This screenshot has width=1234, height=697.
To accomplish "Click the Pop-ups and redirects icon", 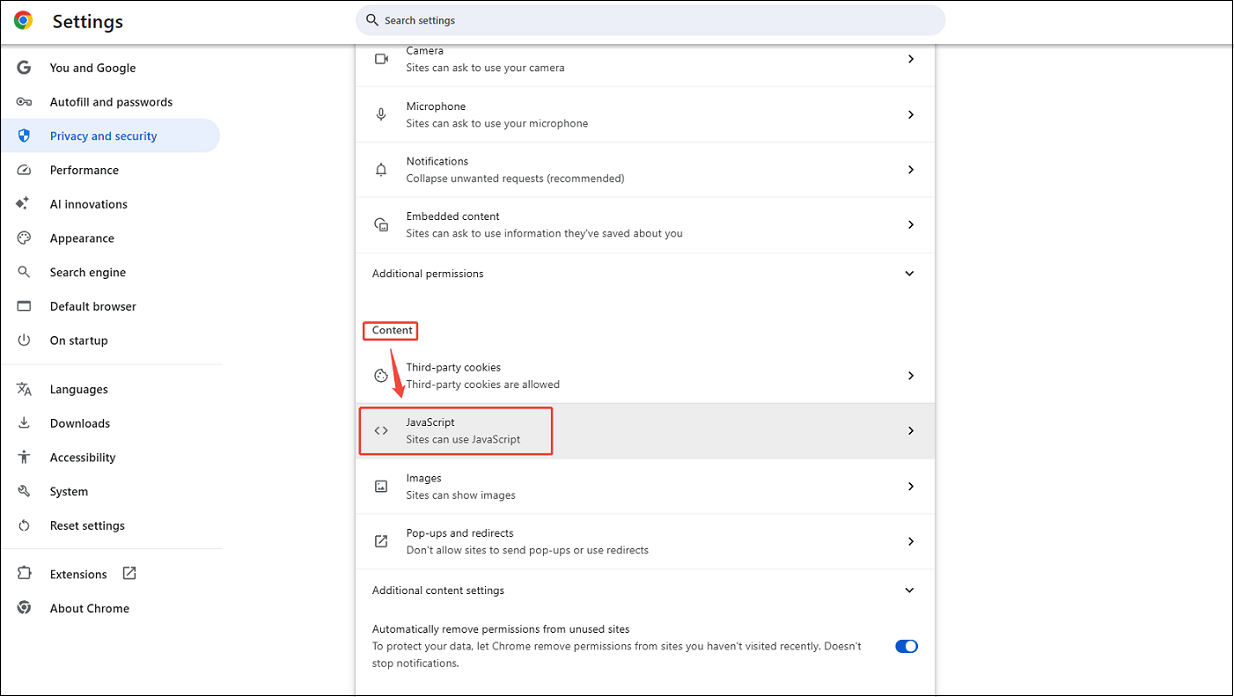I will click(381, 541).
